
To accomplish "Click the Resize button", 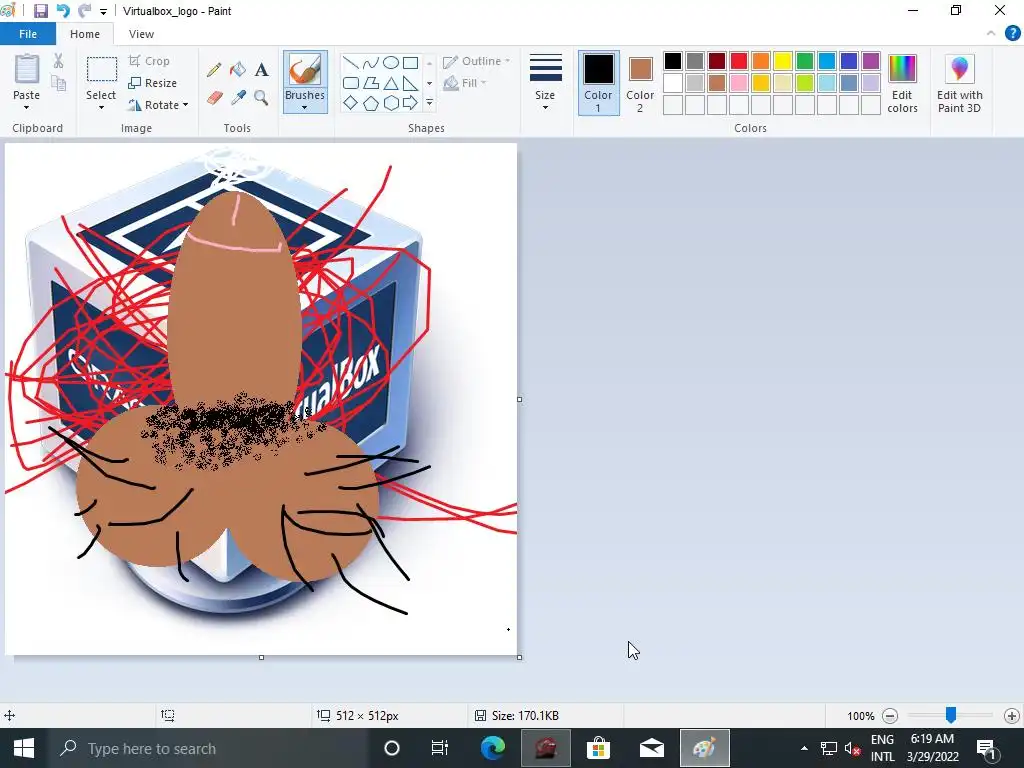I will click(153, 83).
